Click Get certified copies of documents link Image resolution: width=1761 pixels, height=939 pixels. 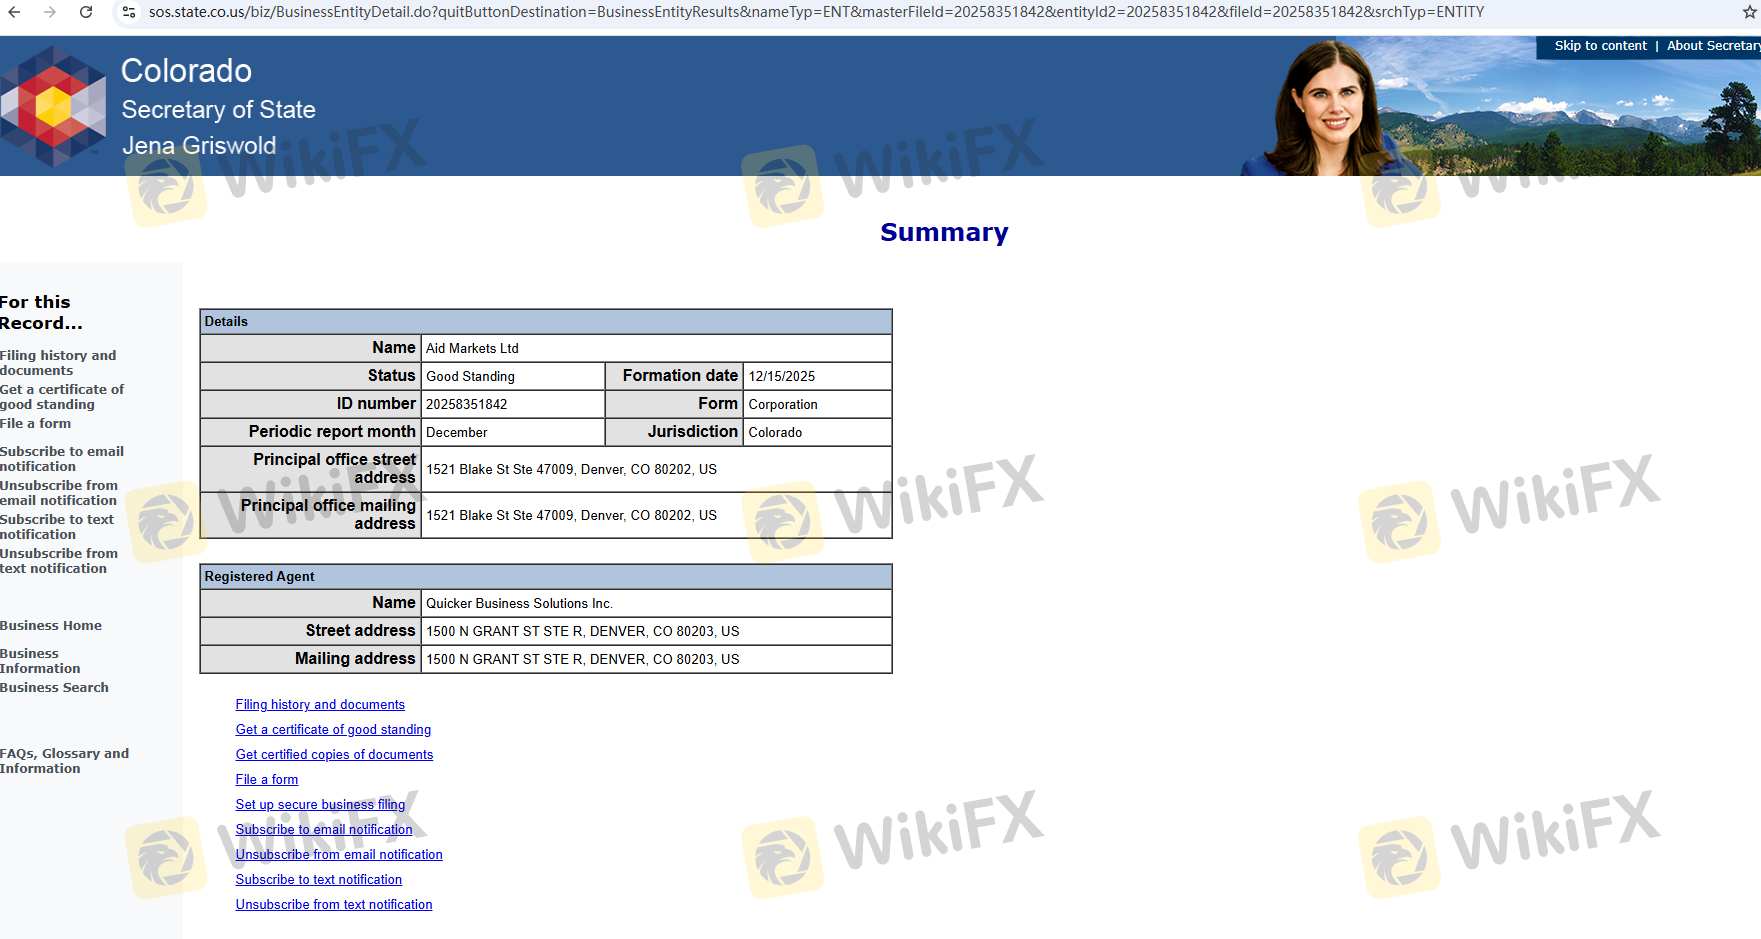[334, 755]
